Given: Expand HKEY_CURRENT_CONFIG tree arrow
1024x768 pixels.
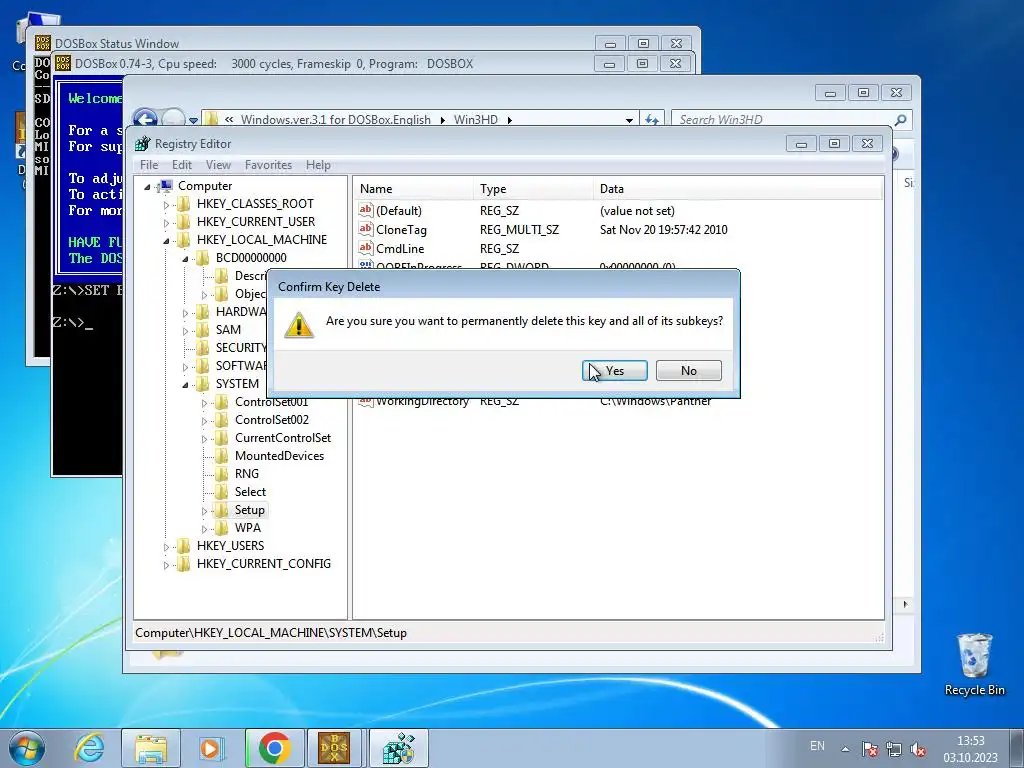Looking at the screenshot, I should [166, 564].
